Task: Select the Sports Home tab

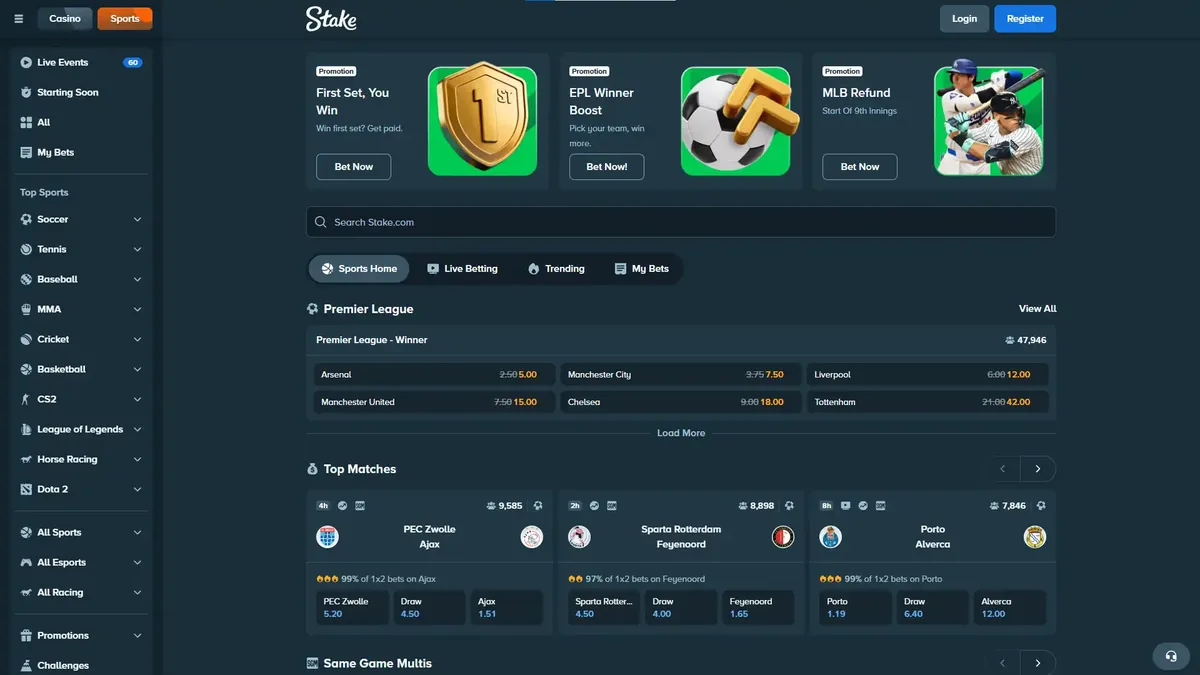Action: click(359, 269)
